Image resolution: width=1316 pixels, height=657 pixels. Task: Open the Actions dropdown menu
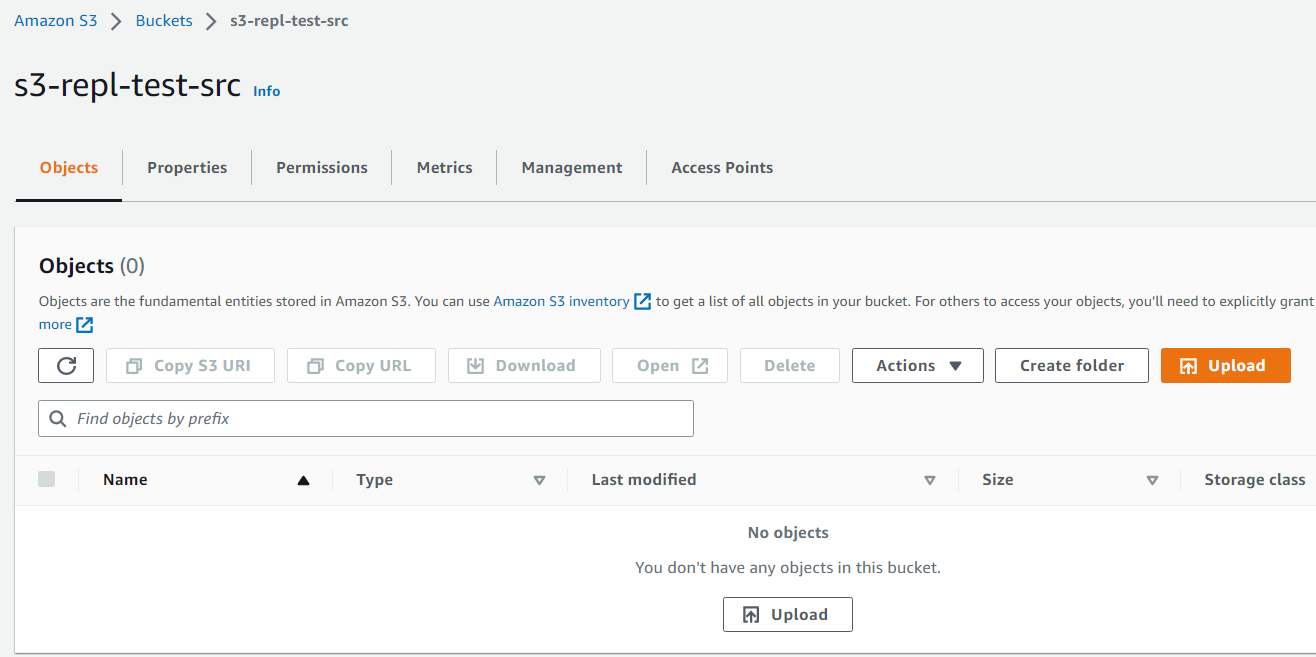(917, 366)
